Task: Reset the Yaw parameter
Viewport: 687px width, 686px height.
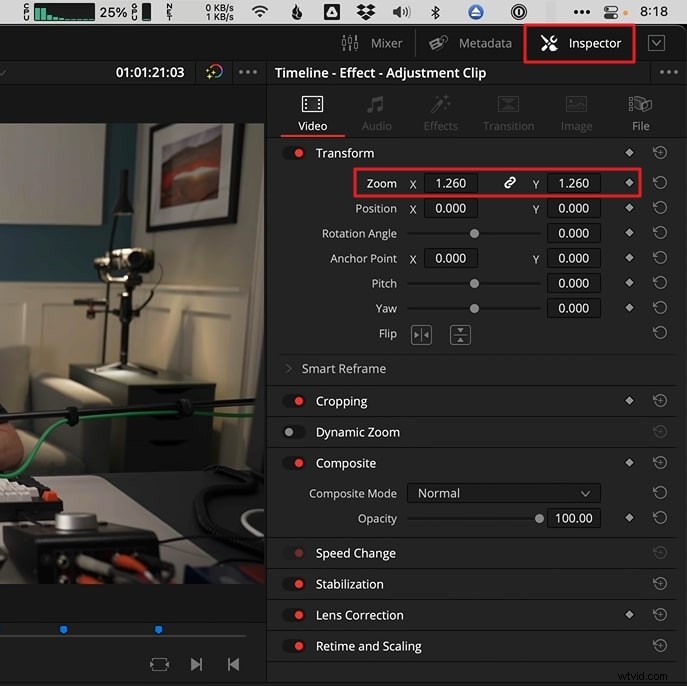Action: 660,308
